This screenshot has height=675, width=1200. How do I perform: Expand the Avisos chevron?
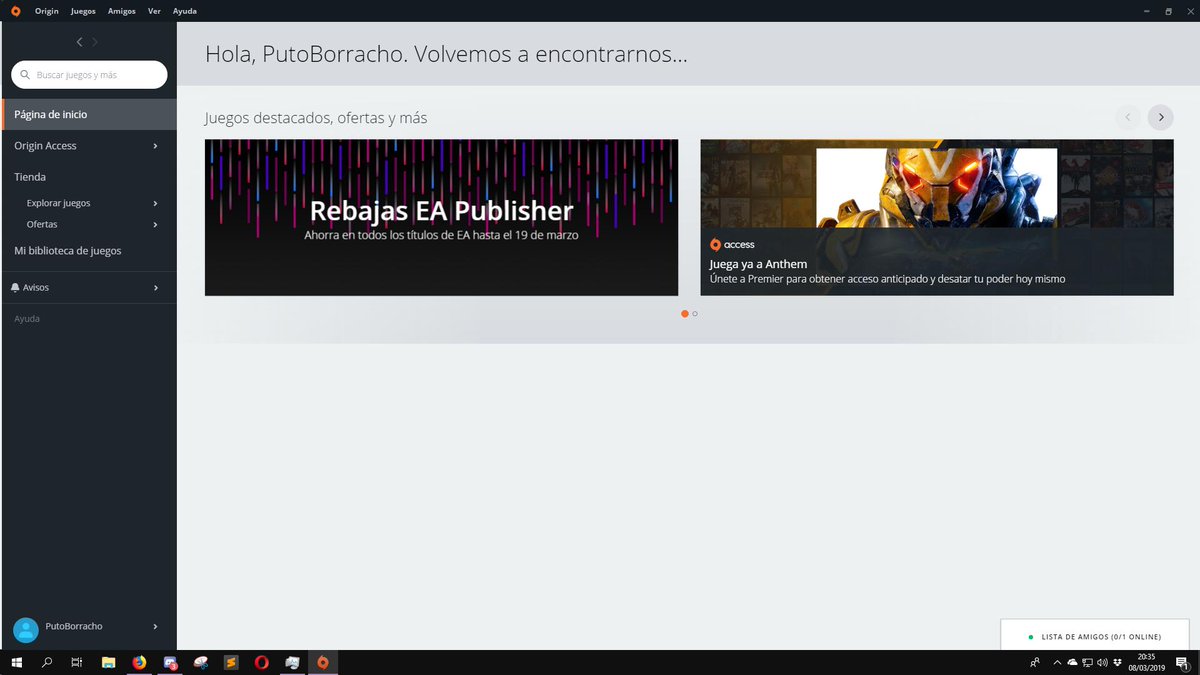[156, 288]
